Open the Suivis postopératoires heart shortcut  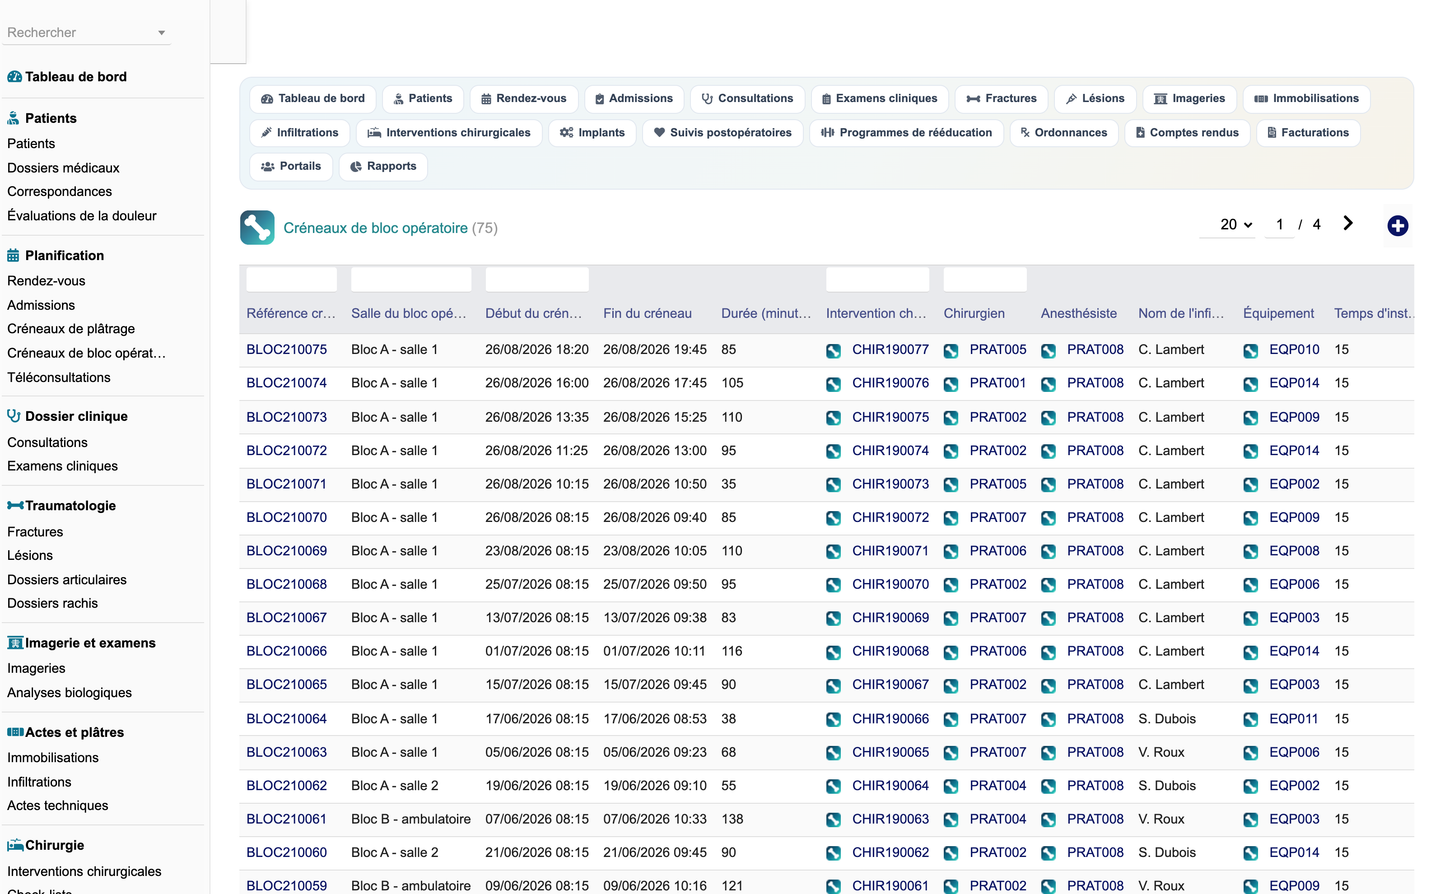tap(660, 133)
